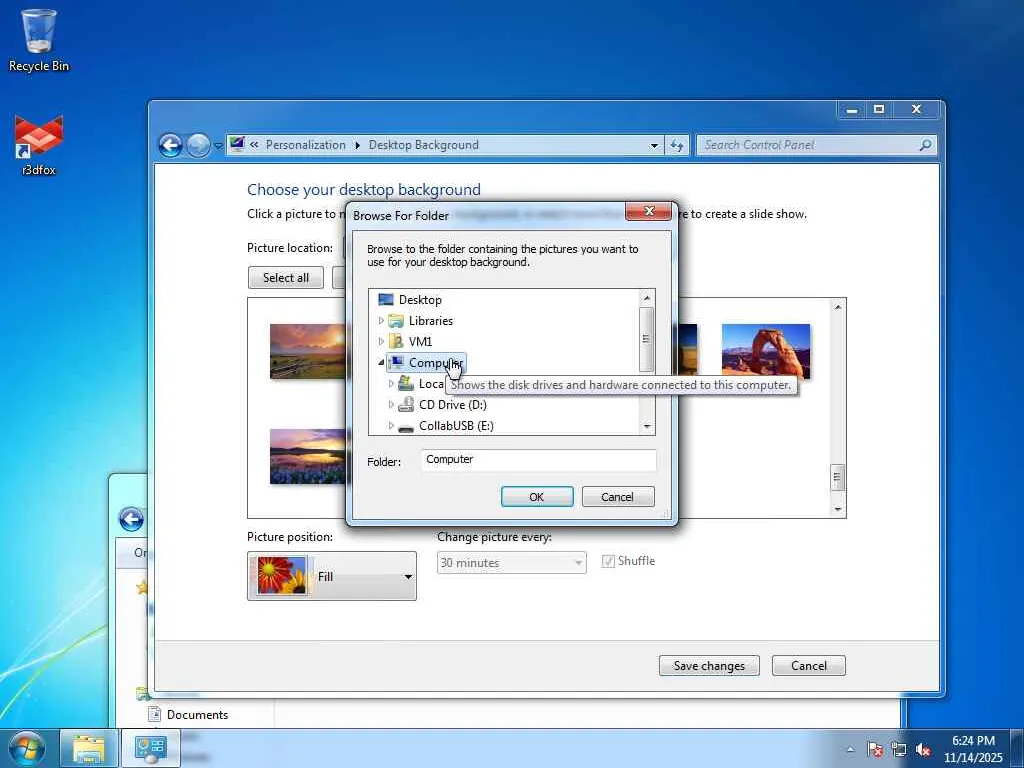Select the VM1 folder
The width and height of the screenshot is (1024, 768).
[419, 342]
